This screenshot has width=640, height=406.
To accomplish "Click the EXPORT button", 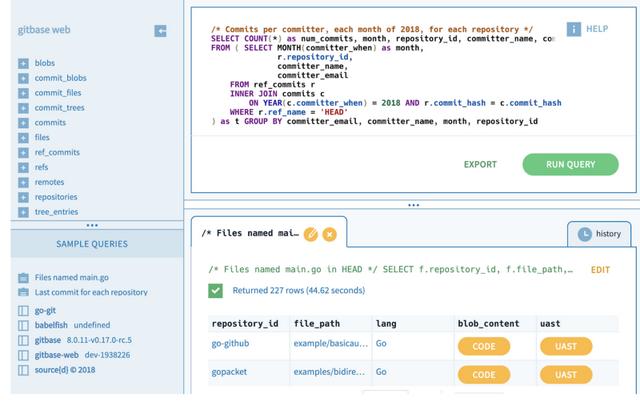I will [480, 164].
